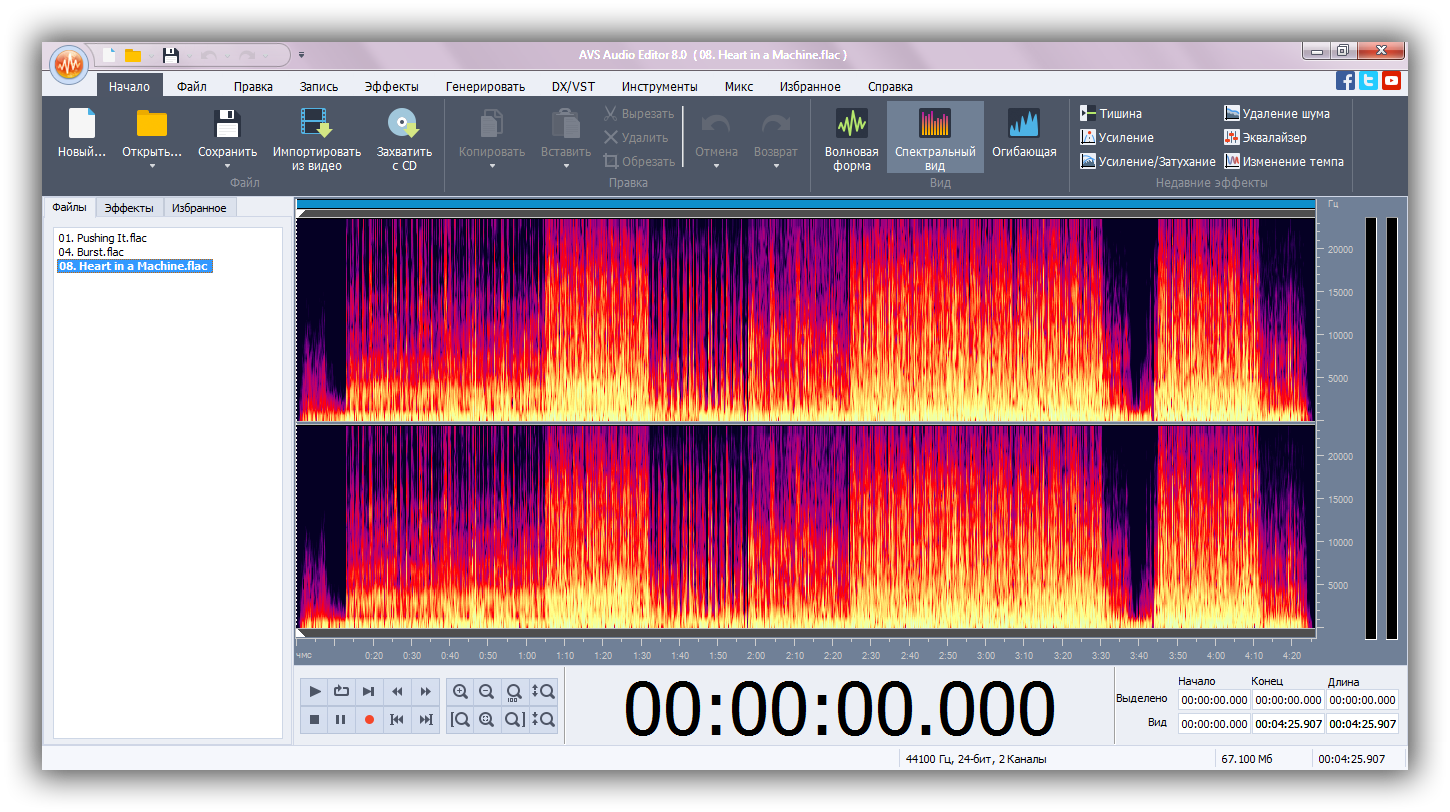Click zoom to selection magnifier
1450x812 pixels.
tap(487, 719)
